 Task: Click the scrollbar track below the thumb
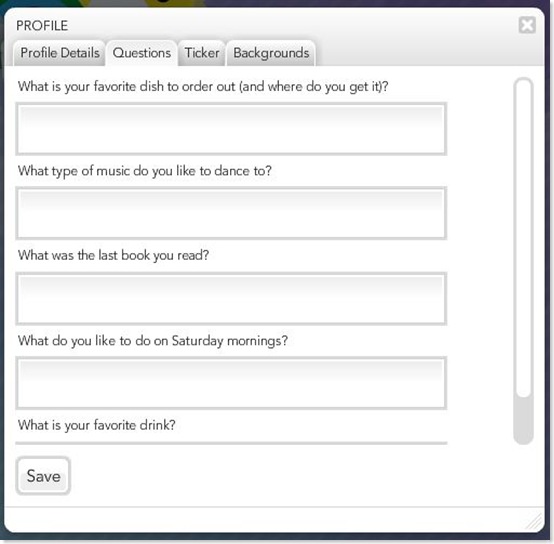tap(523, 420)
